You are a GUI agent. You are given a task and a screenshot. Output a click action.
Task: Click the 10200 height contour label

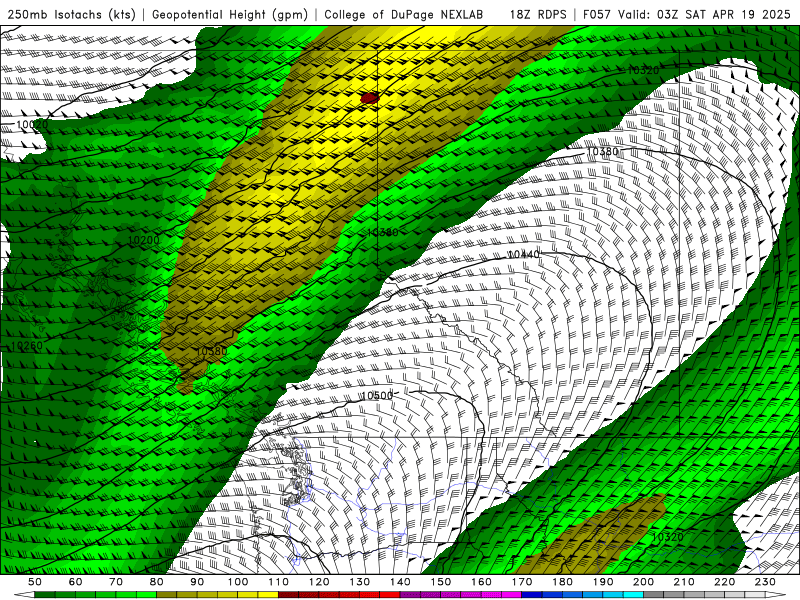pos(143,240)
